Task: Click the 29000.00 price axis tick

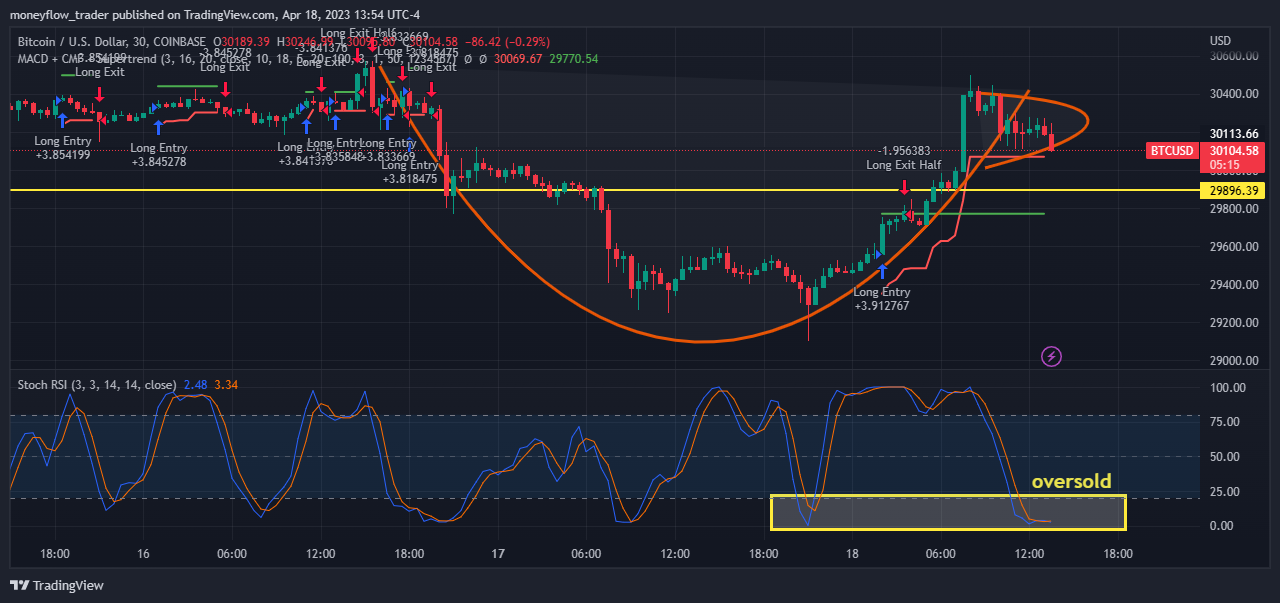Action: [1234, 361]
